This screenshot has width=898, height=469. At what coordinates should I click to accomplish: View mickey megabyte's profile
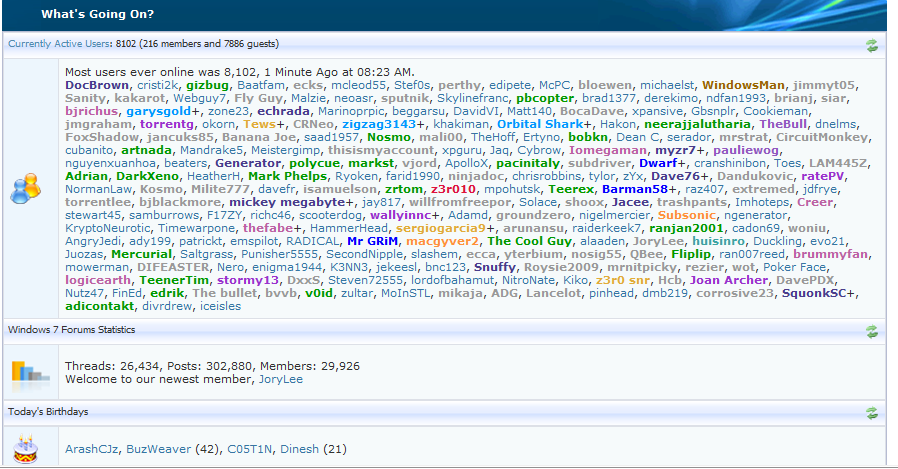click(287, 202)
